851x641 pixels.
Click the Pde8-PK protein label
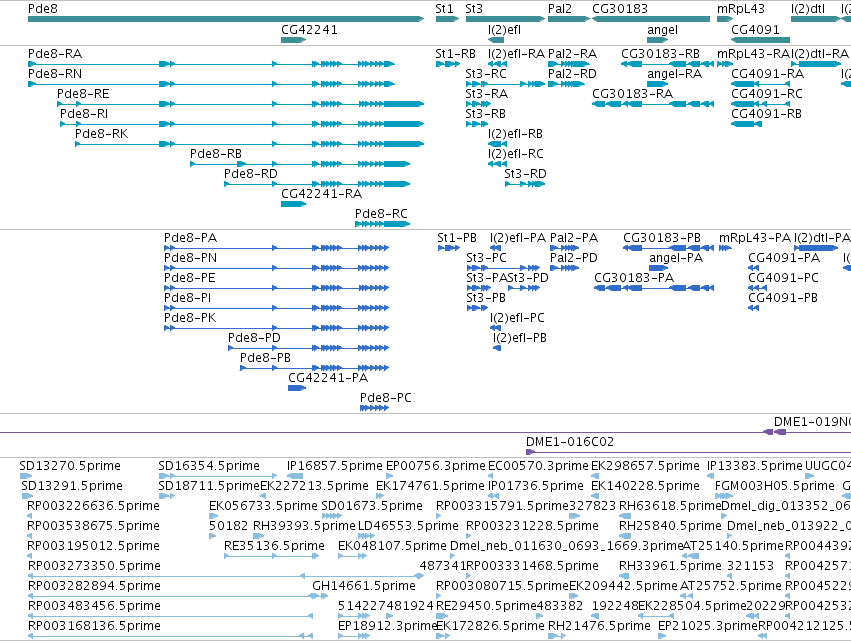(190, 318)
